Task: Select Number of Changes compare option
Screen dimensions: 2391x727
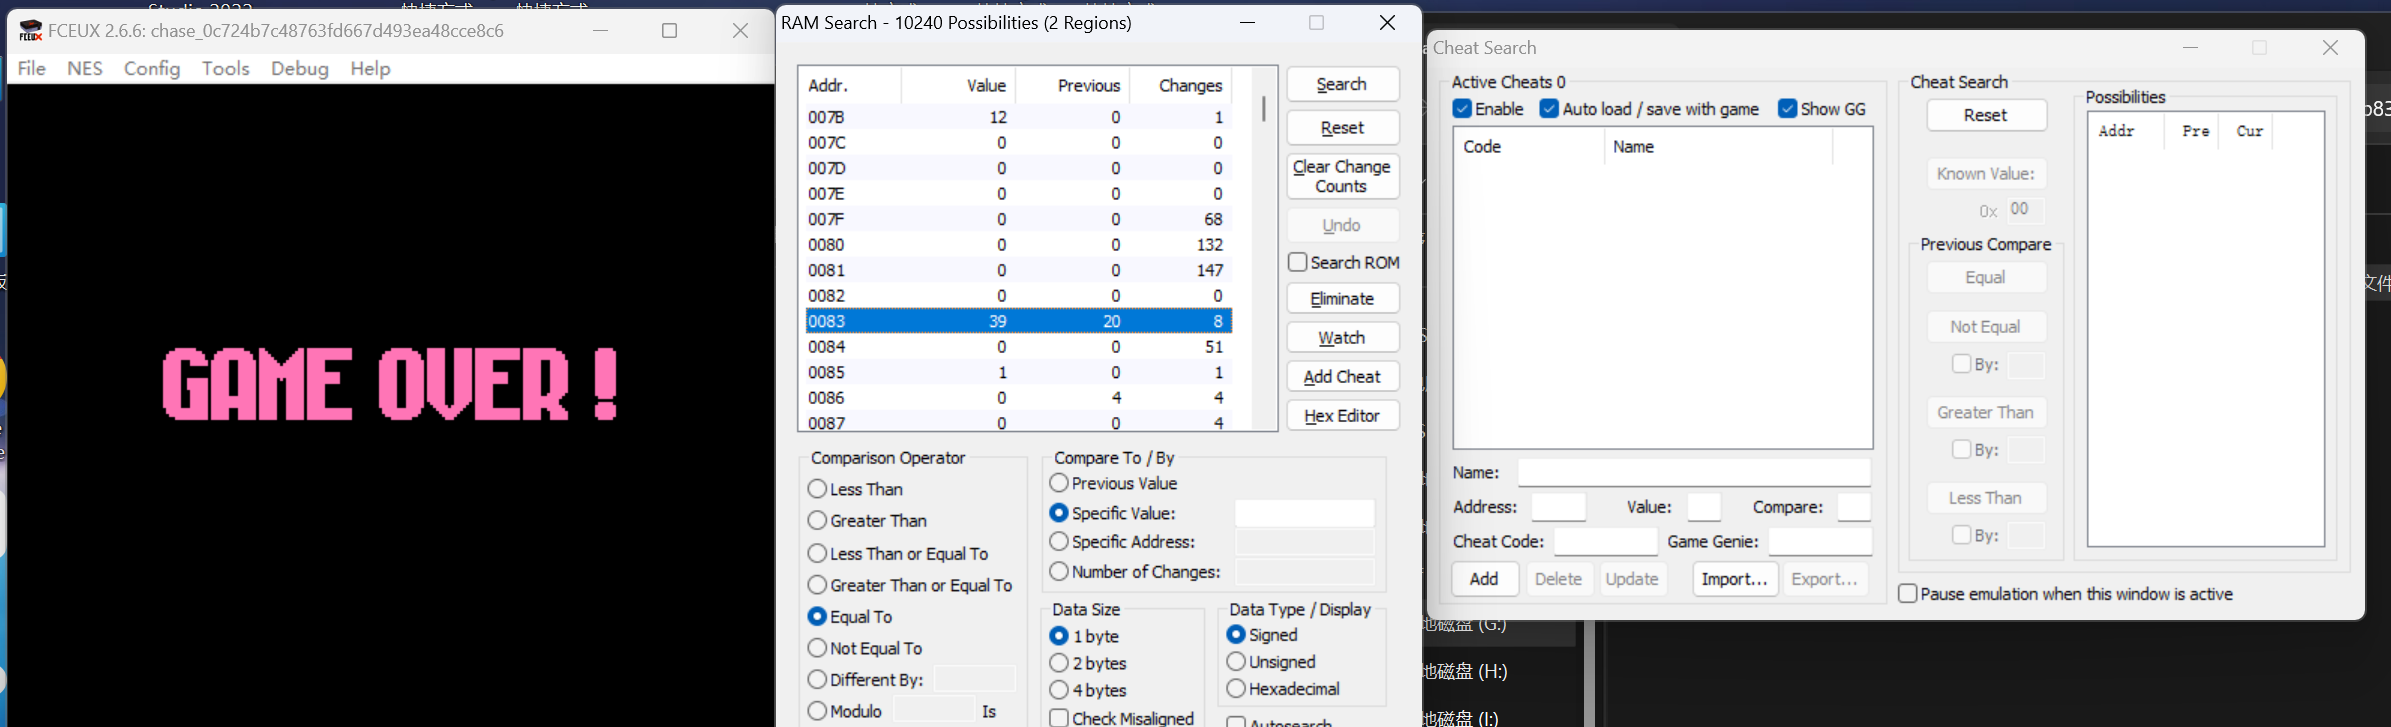Action: point(1136,572)
